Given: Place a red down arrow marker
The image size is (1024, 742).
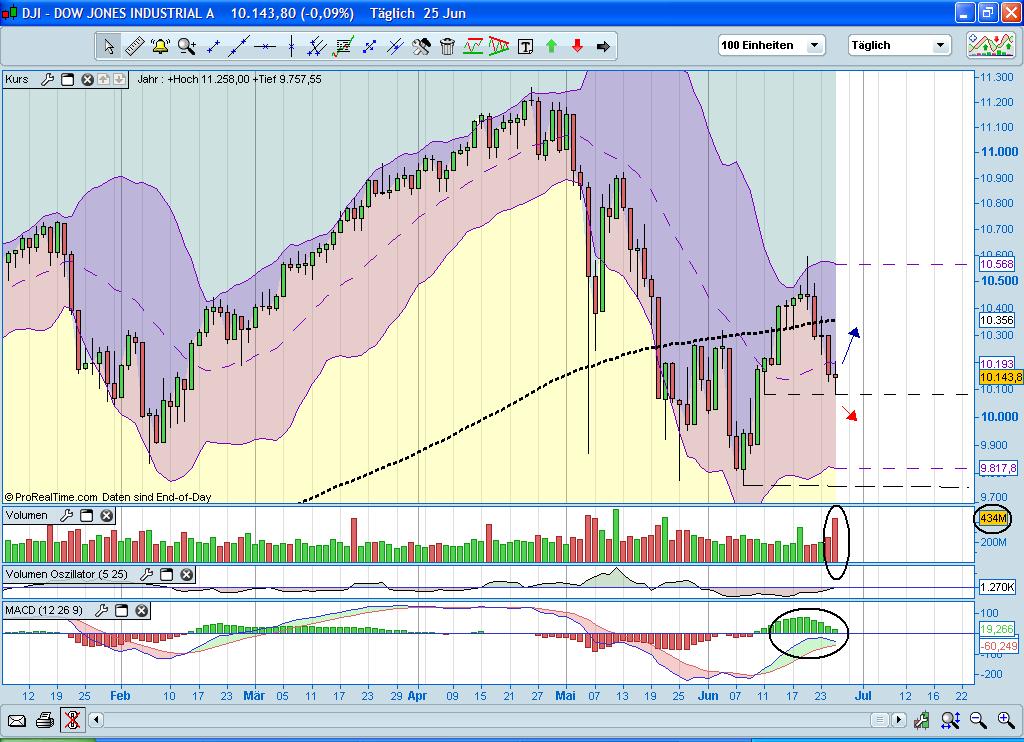Looking at the screenshot, I should tap(577, 46).
